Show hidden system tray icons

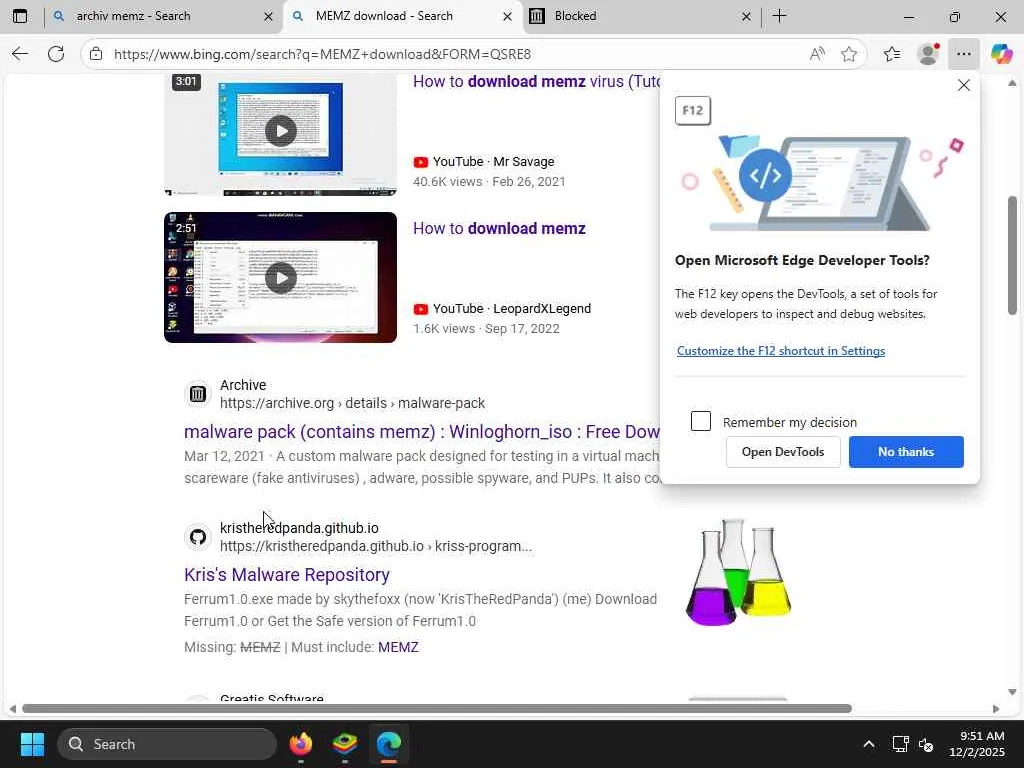(x=869, y=744)
